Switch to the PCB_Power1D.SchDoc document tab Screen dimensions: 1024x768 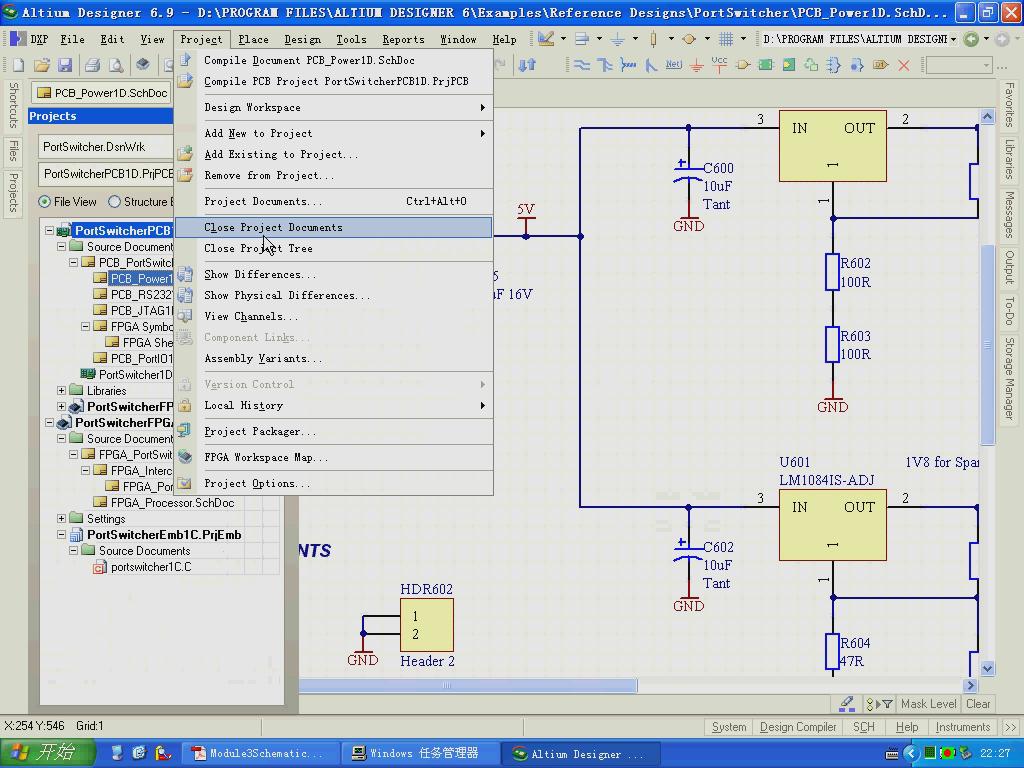pos(103,93)
